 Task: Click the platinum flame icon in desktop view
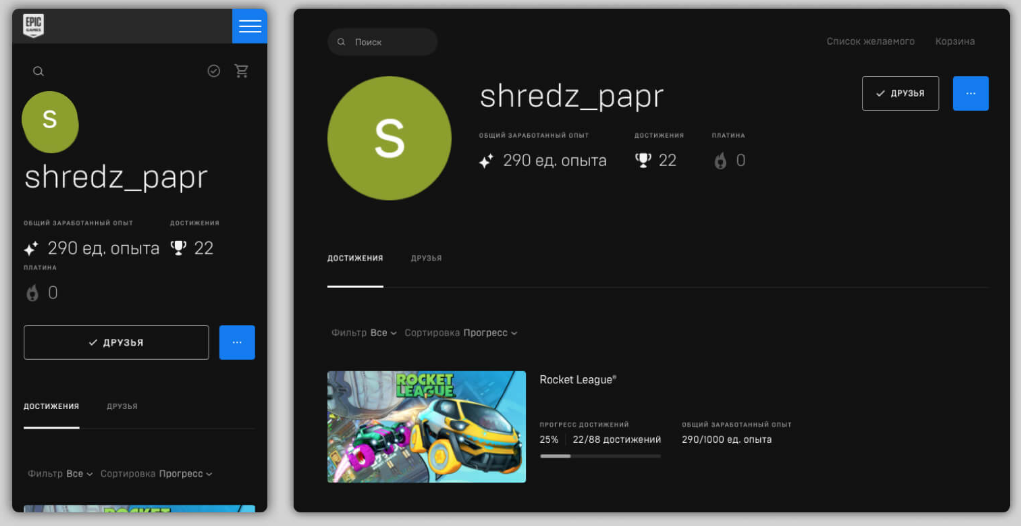[720, 161]
